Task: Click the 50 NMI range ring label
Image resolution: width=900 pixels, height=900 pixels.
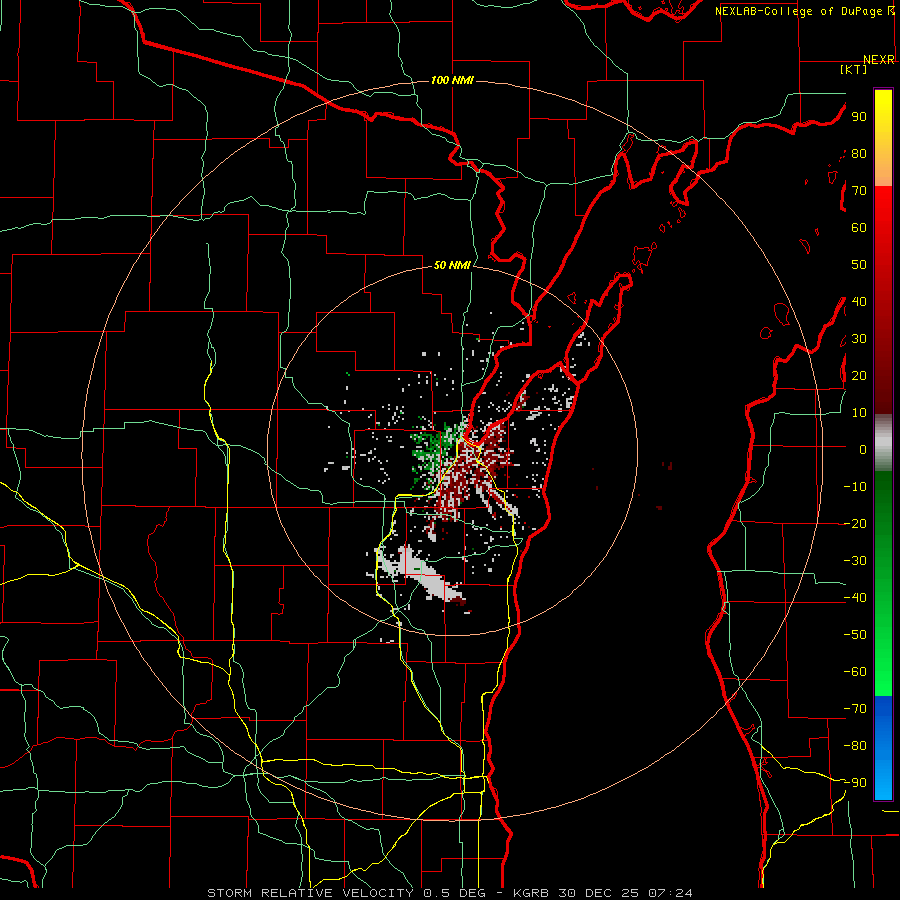Action: 452,265
